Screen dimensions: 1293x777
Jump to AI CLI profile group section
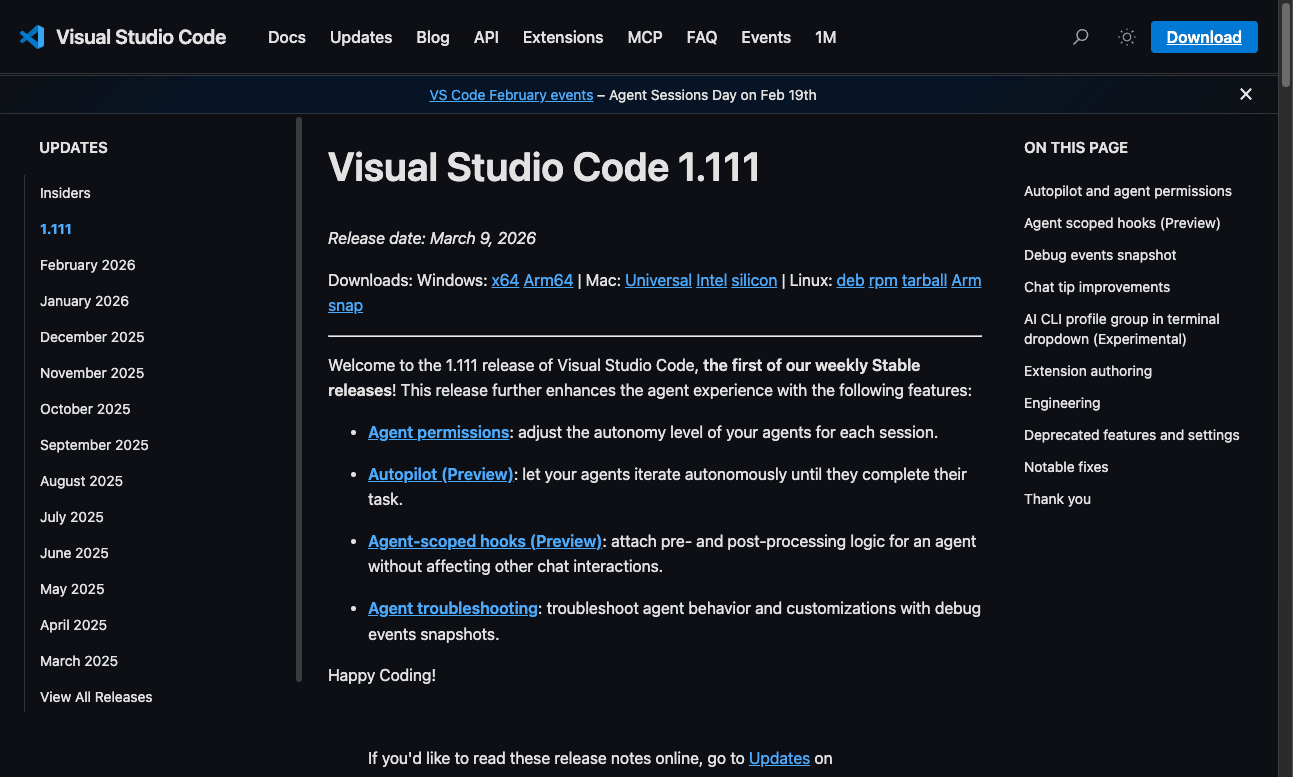pos(1122,329)
